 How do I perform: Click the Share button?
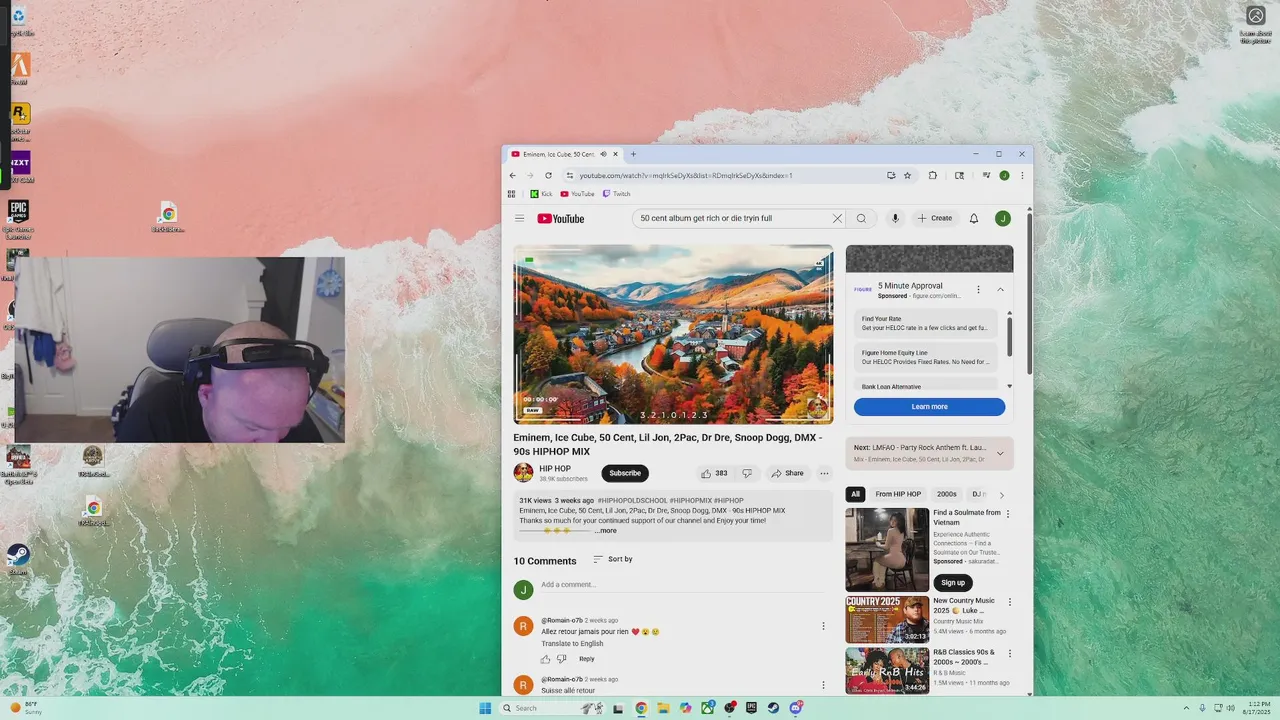coord(787,473)
